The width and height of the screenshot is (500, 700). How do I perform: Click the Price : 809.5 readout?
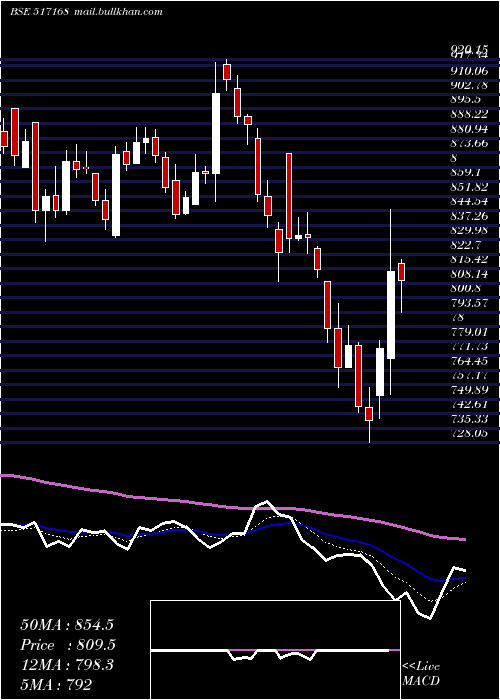point(68,645)
